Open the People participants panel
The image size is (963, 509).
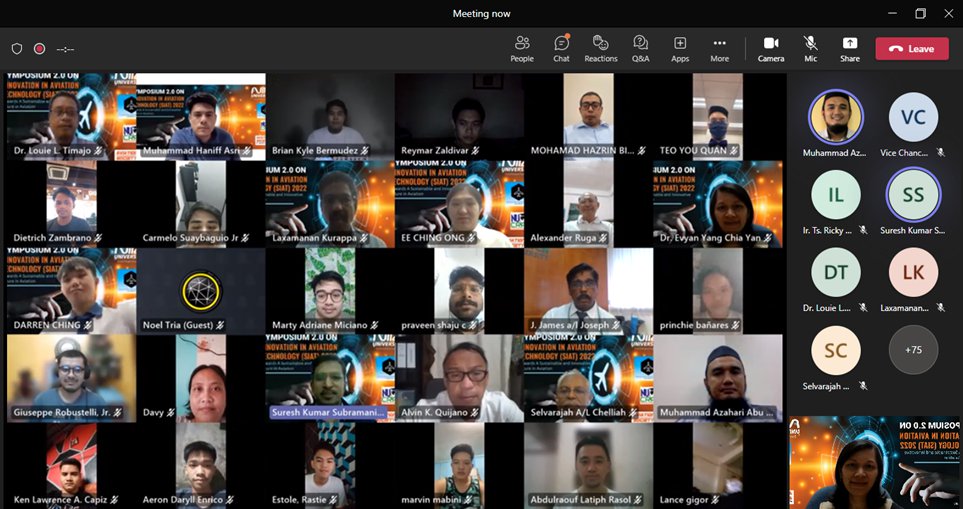(522, 48)
